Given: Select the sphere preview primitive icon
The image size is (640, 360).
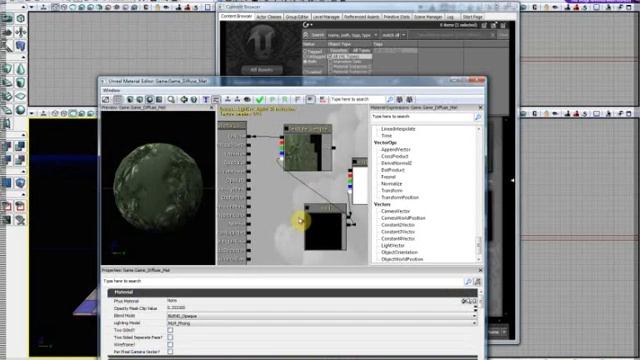Looking at the screenshot, I should pos(149,100).
